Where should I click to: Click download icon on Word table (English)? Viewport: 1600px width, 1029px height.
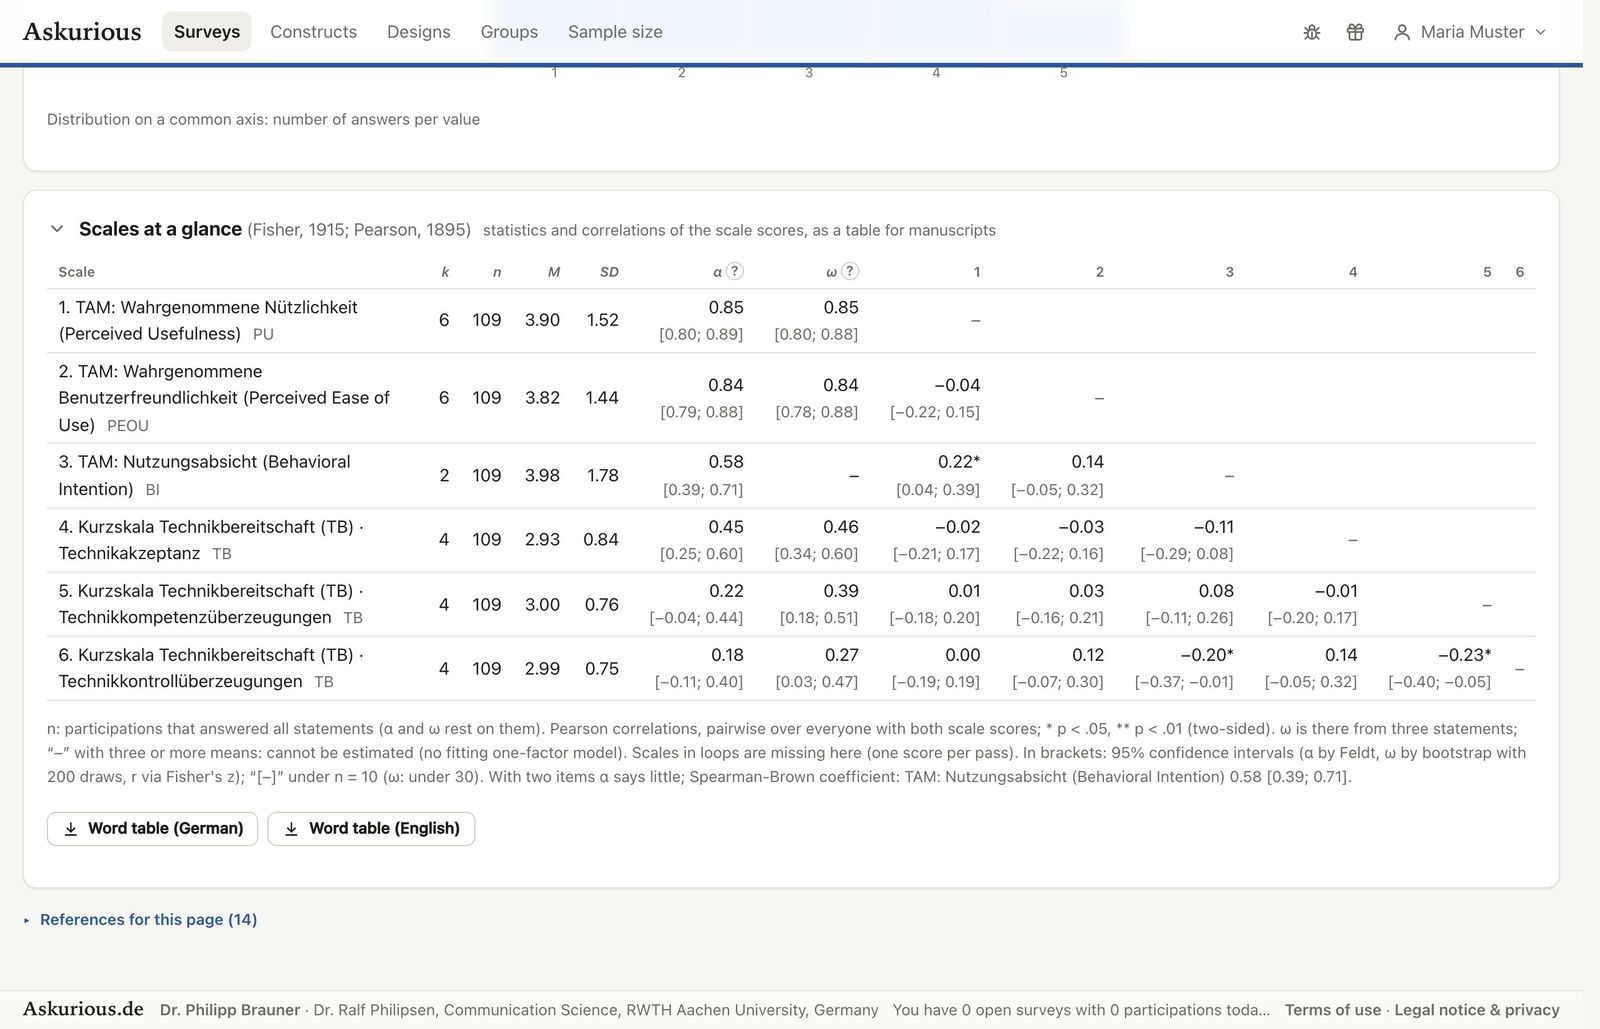[291, 828]
